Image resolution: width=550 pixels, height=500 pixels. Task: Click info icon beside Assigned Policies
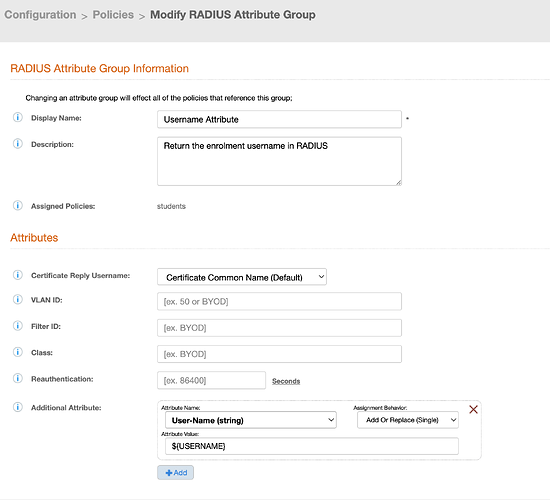click(18, 205)
